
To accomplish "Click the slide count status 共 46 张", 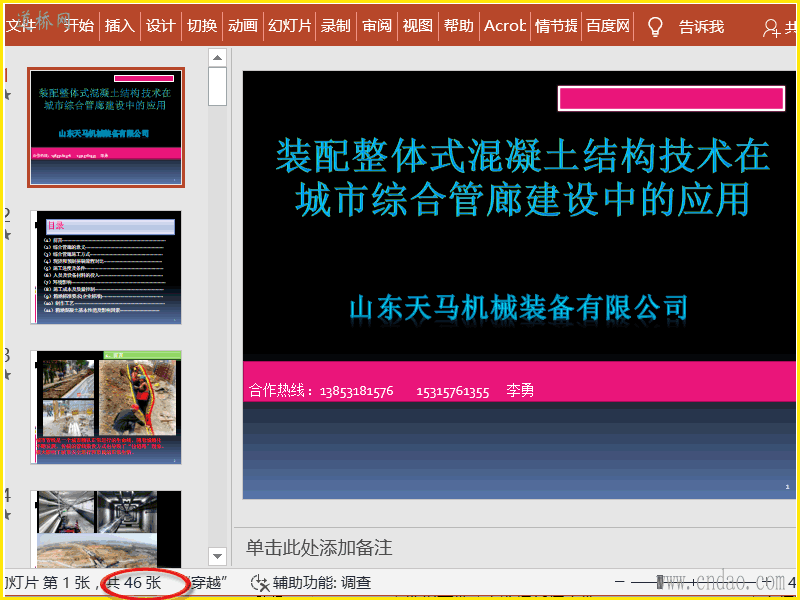I will [135, 582].
